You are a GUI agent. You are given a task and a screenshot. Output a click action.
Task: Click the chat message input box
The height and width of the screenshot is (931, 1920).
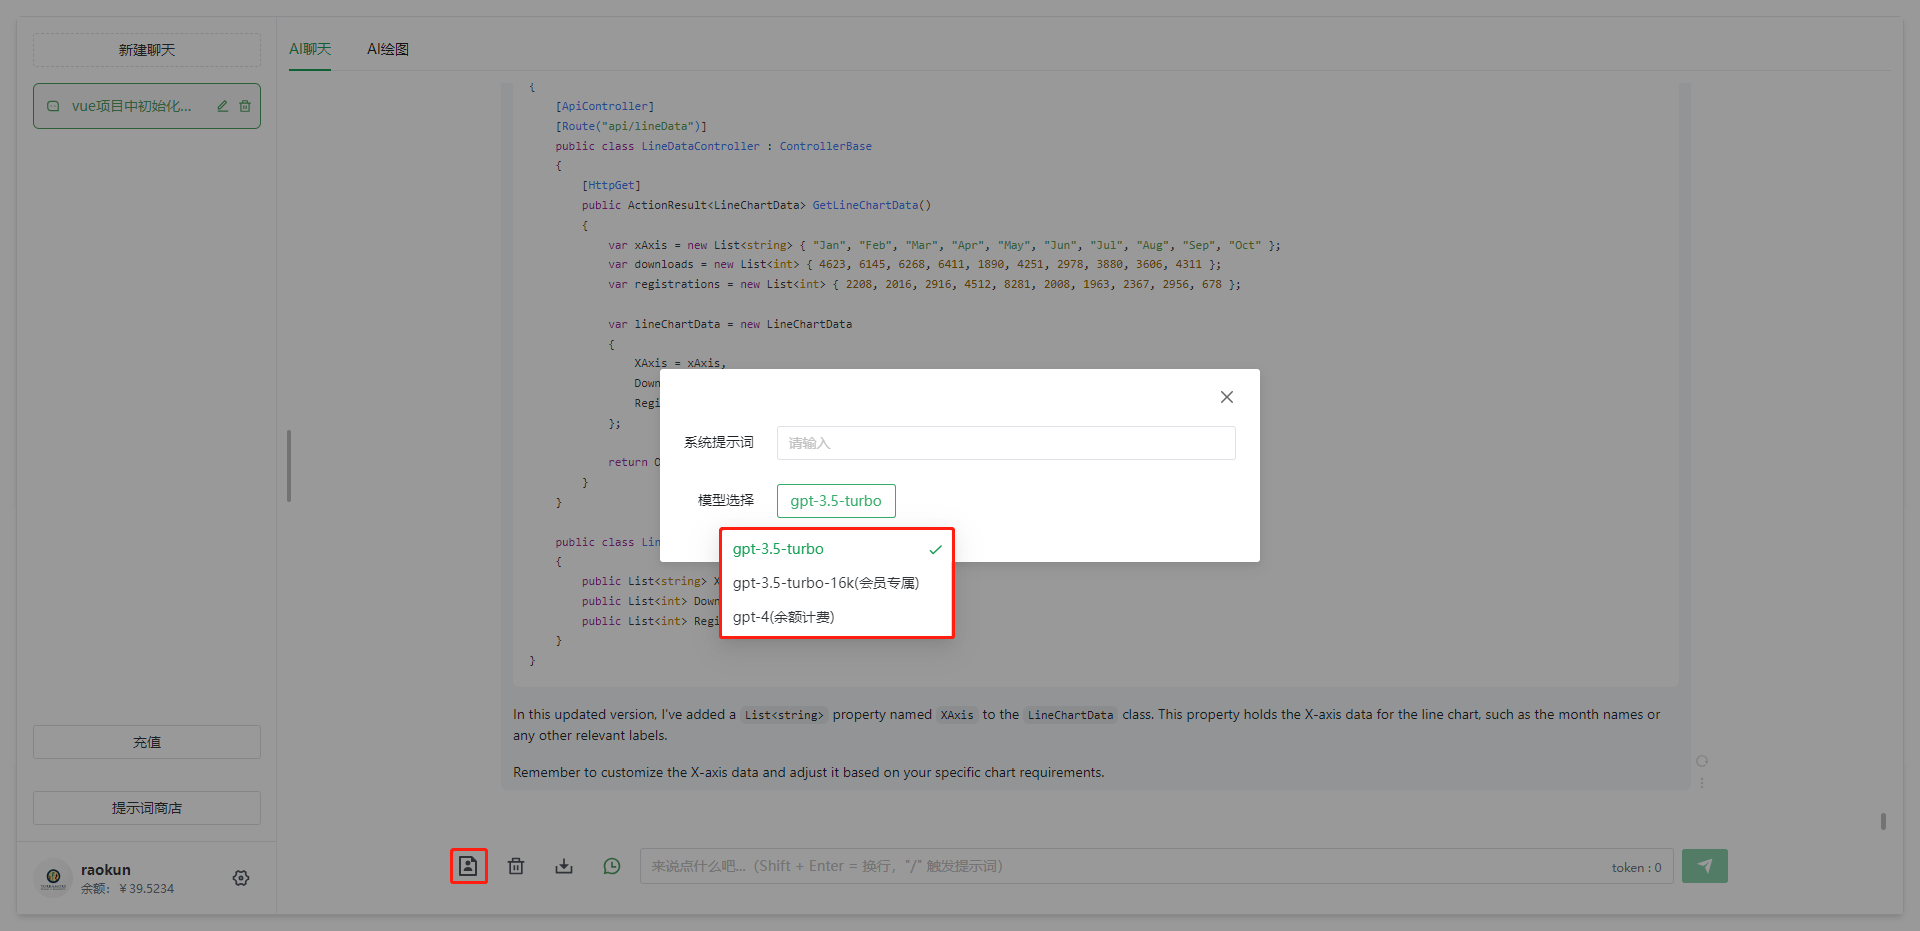(x=1120, y=866)
